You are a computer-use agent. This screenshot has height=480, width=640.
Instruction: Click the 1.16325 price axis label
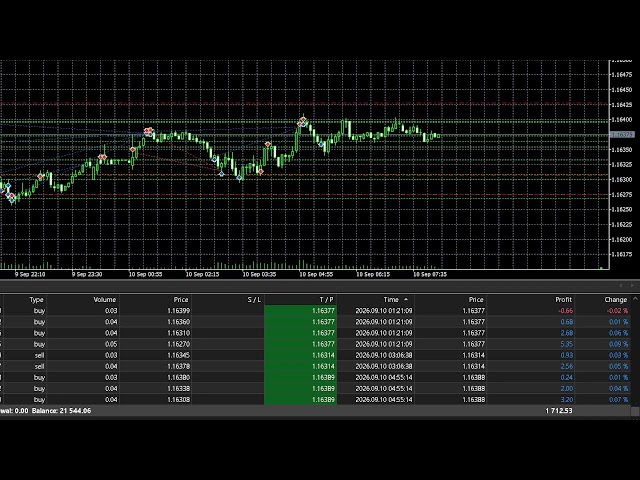(621, 164)
